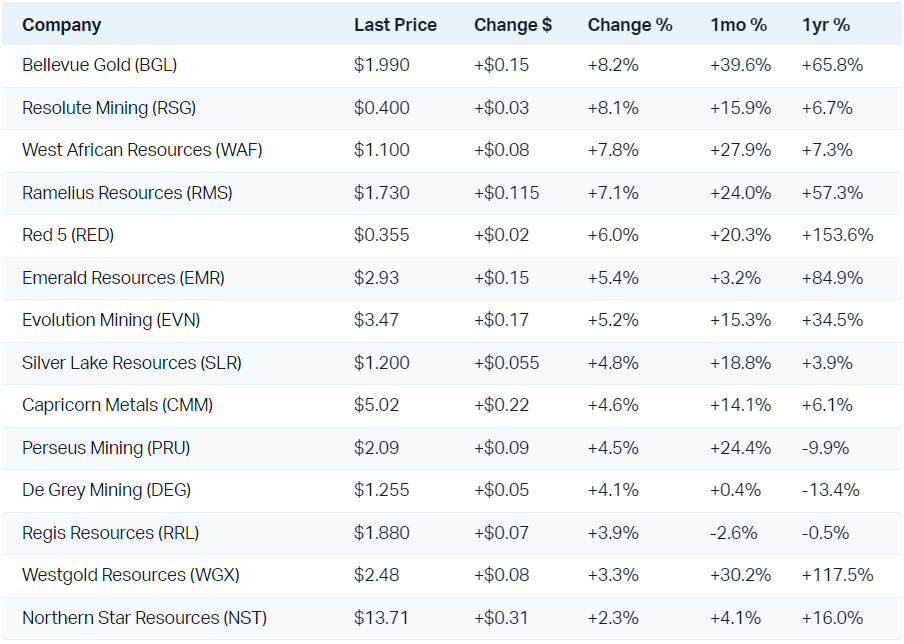Open Perseus Mining (PRU) company page
904x644 pixels.
click(x=106, y=448)
